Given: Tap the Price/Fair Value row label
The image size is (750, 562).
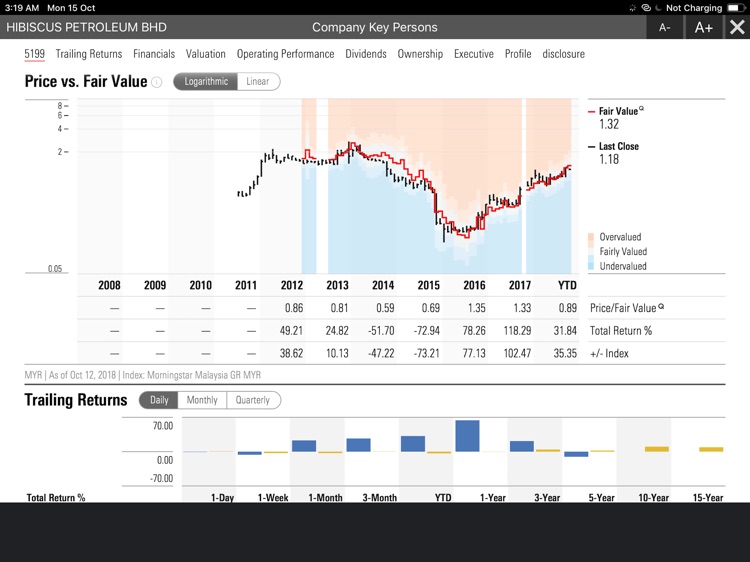Looking at the screenshot, I should coord(623,308).
